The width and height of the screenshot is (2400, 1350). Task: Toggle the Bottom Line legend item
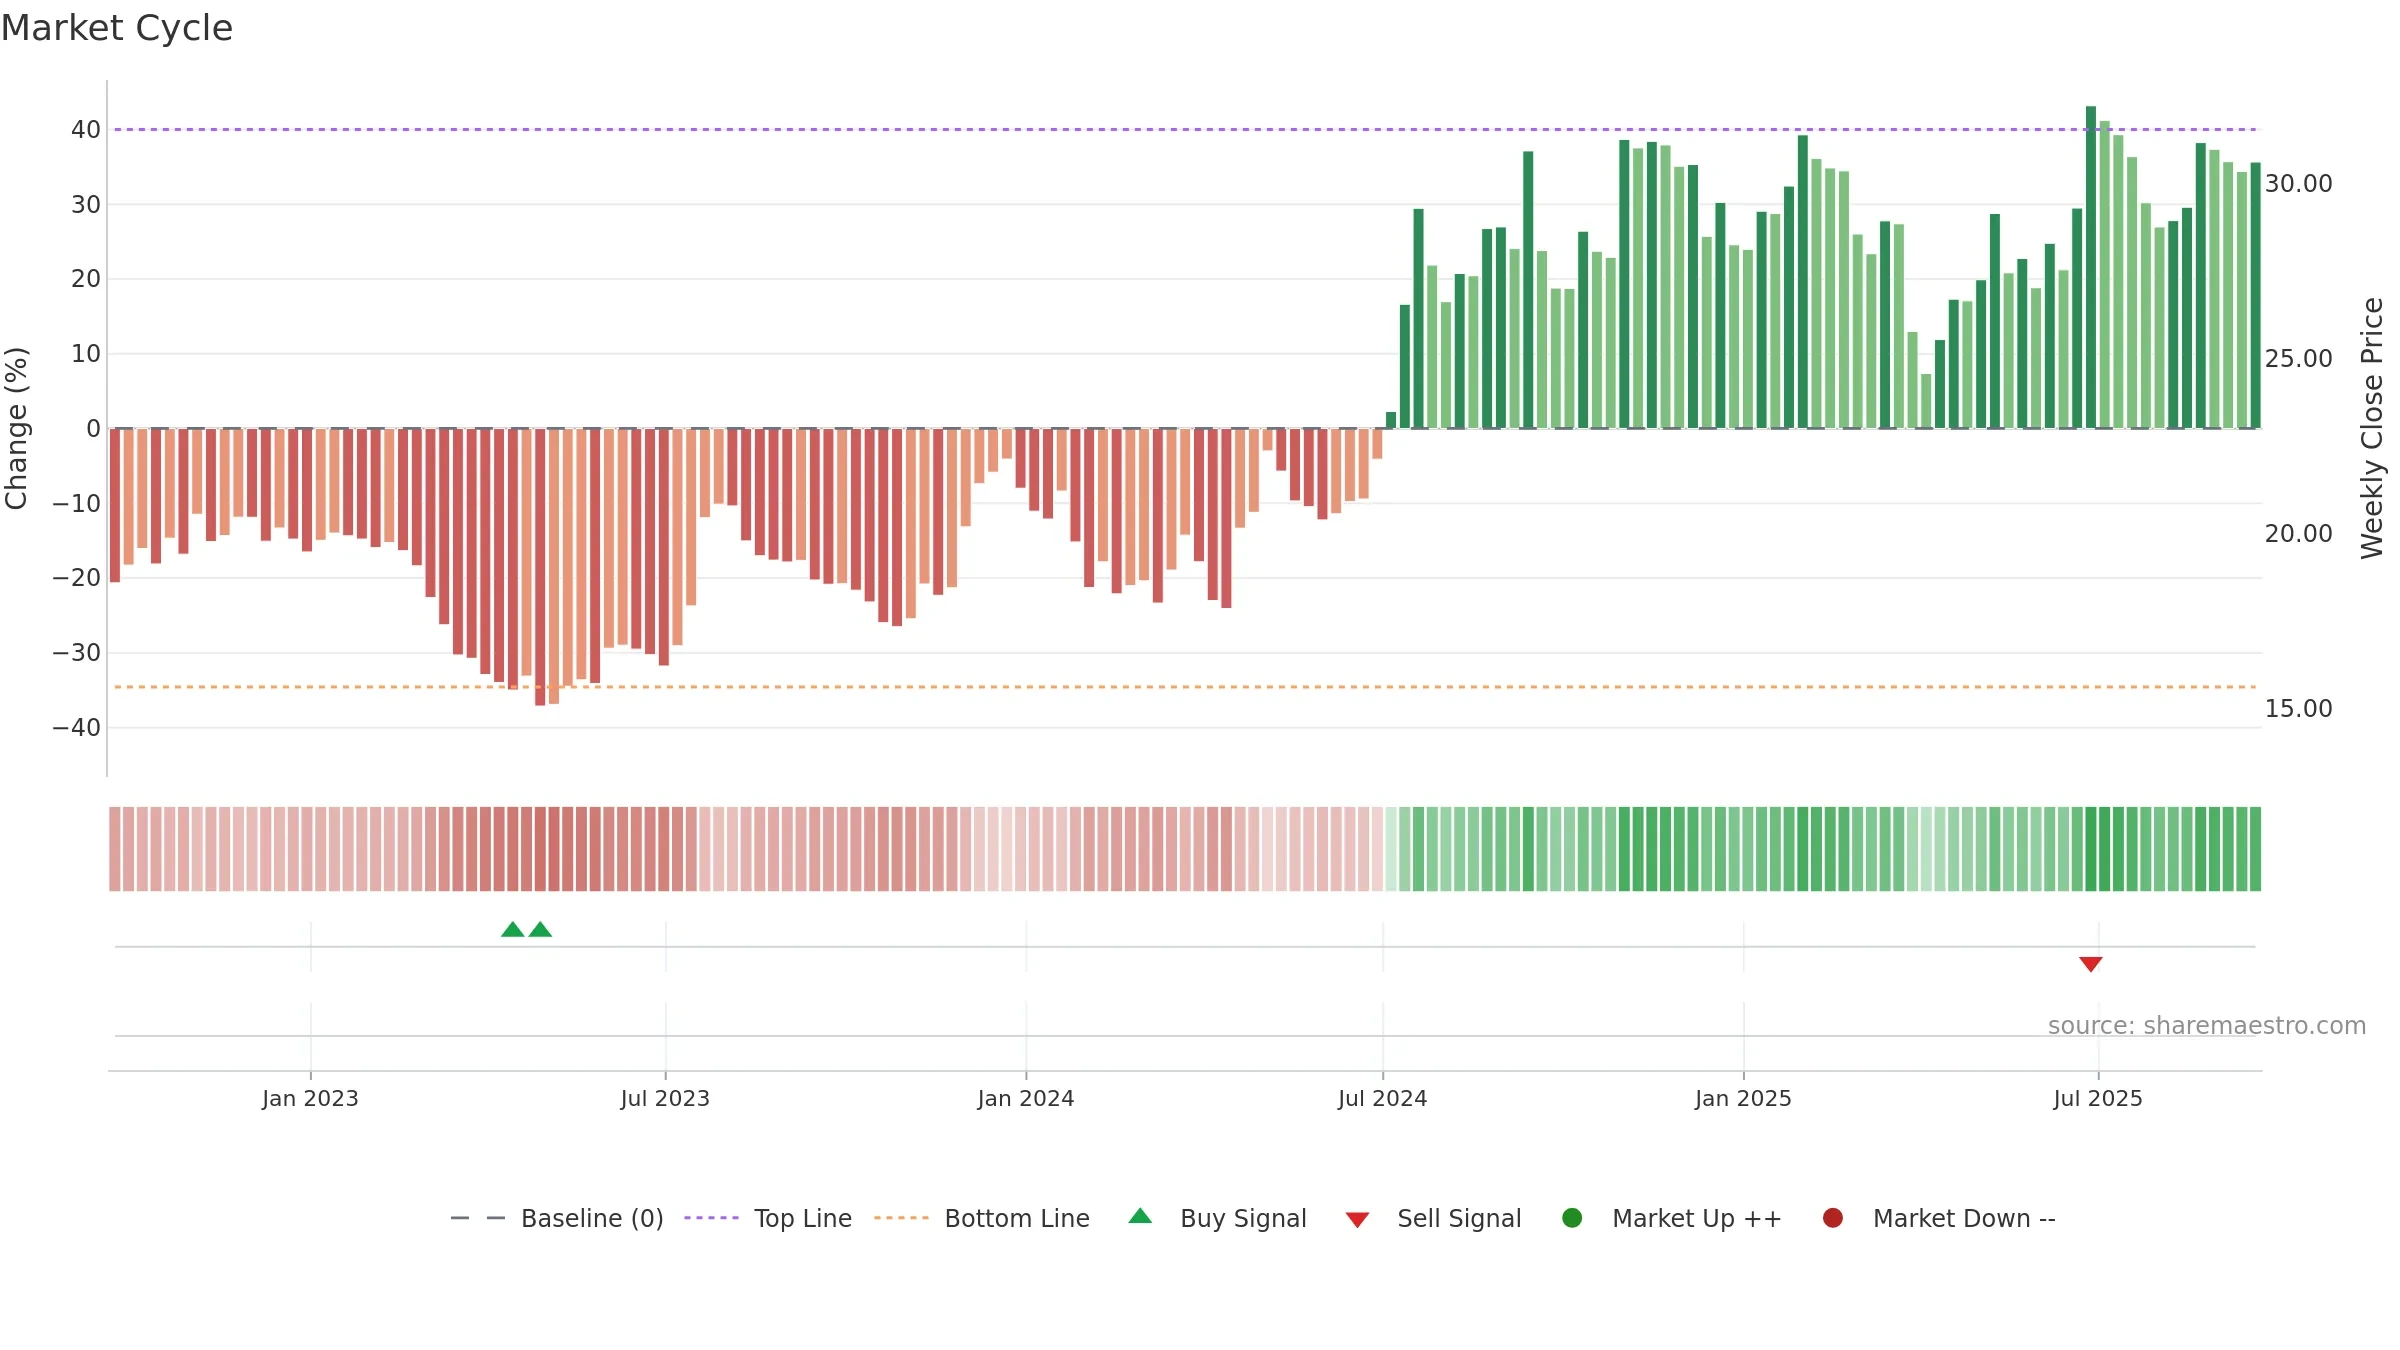pos(982,1218)
